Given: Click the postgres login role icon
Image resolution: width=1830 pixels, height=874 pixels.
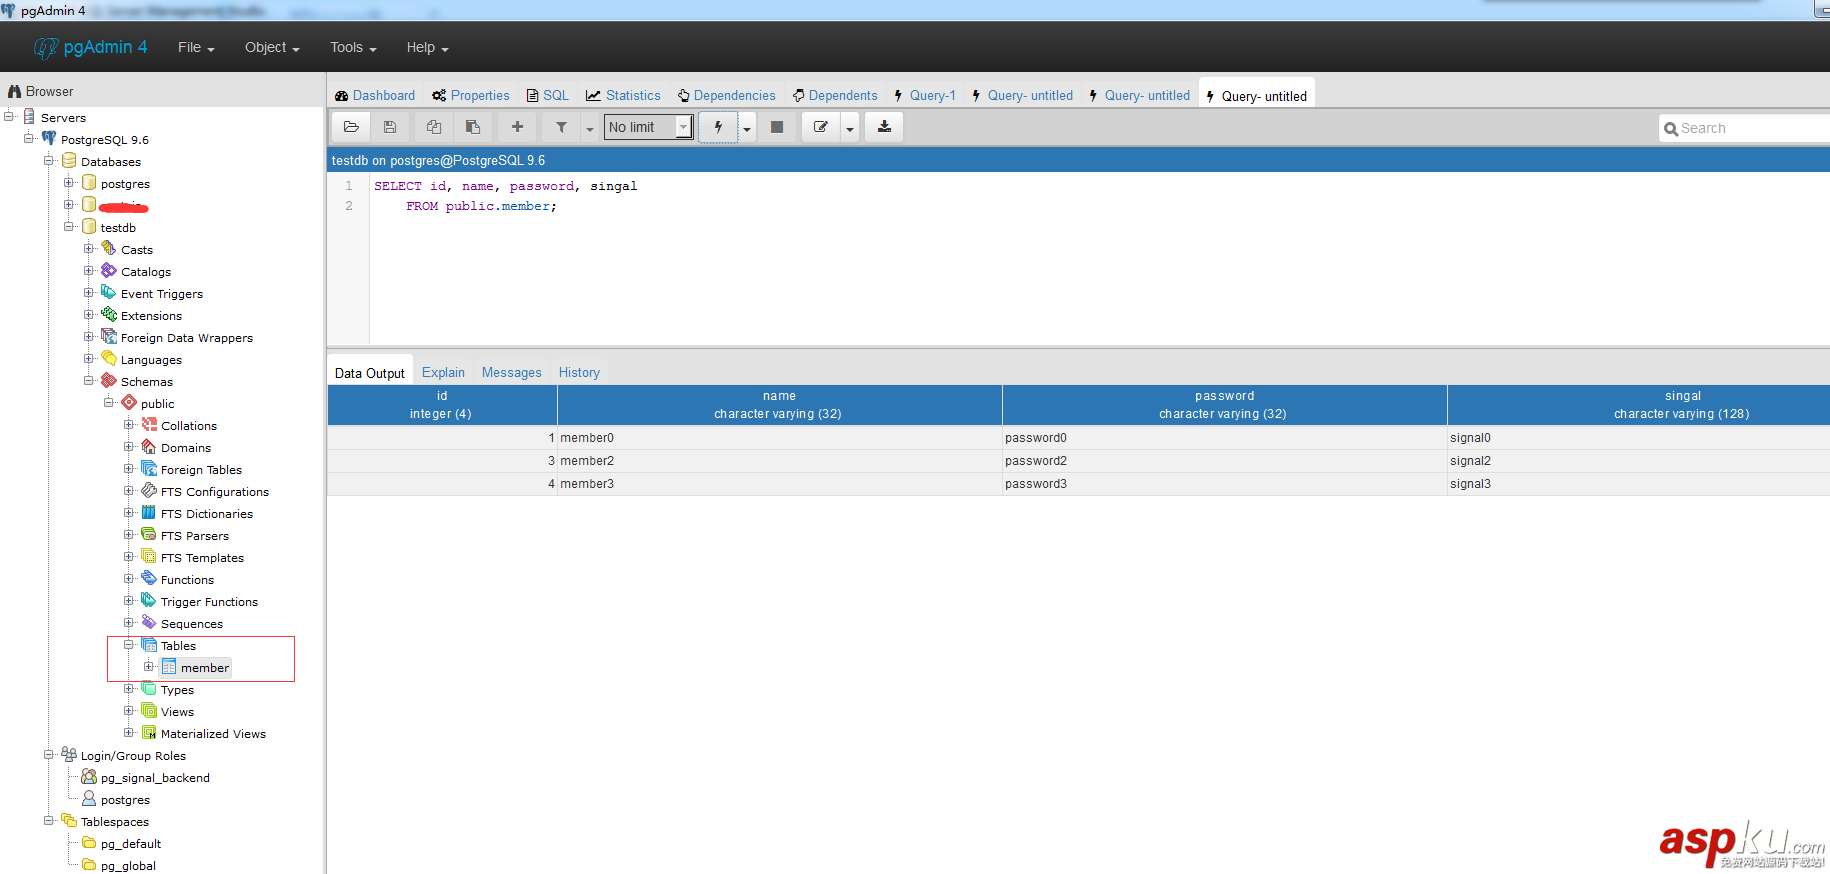Looking at the screenshot, I should pyautogui.click(x=89, y=799).
